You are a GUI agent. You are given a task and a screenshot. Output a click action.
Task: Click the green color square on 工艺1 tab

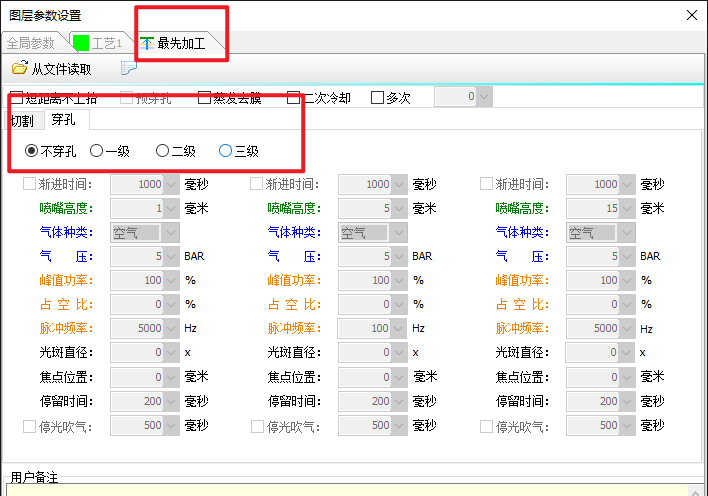pos(82,43)
